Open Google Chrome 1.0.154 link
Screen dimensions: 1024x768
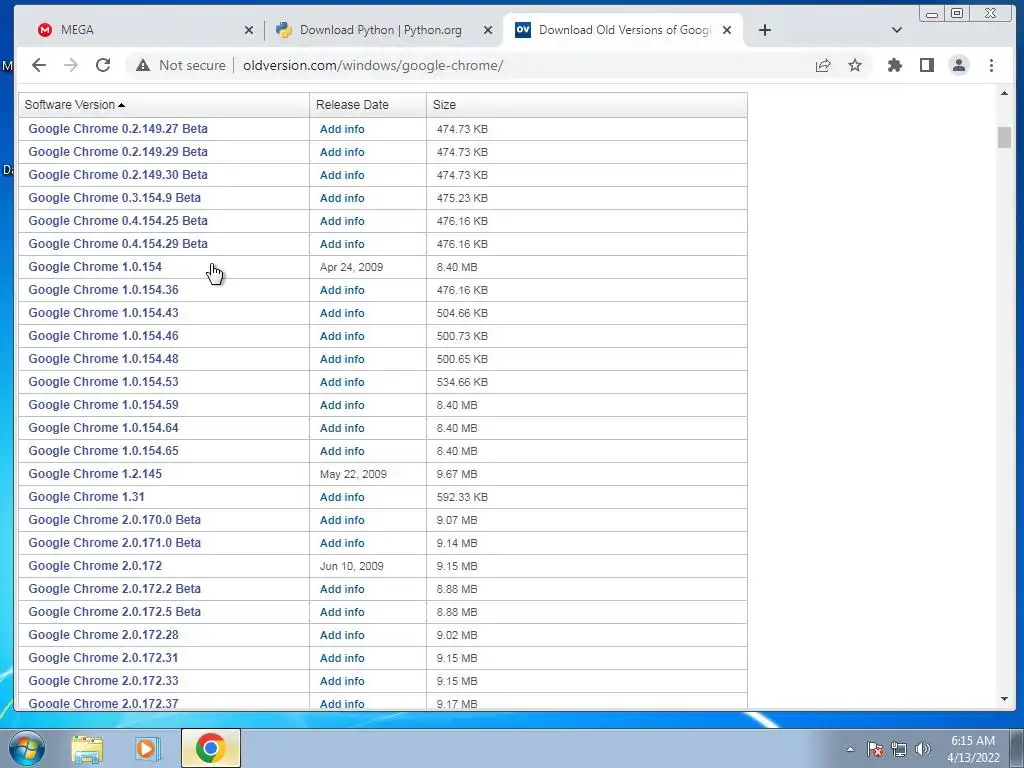tap(95, 266)
